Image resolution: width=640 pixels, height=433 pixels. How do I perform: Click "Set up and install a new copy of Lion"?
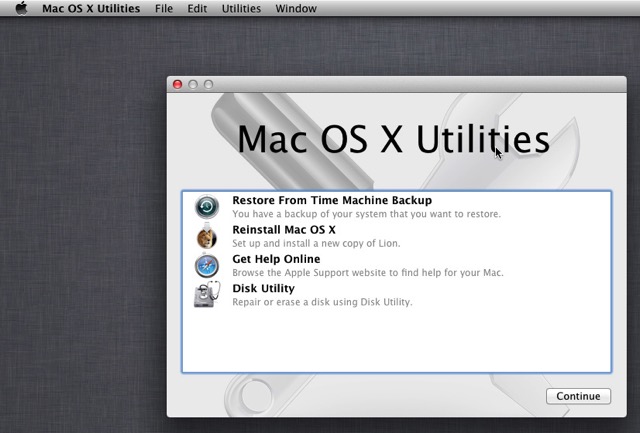[316, 243]
